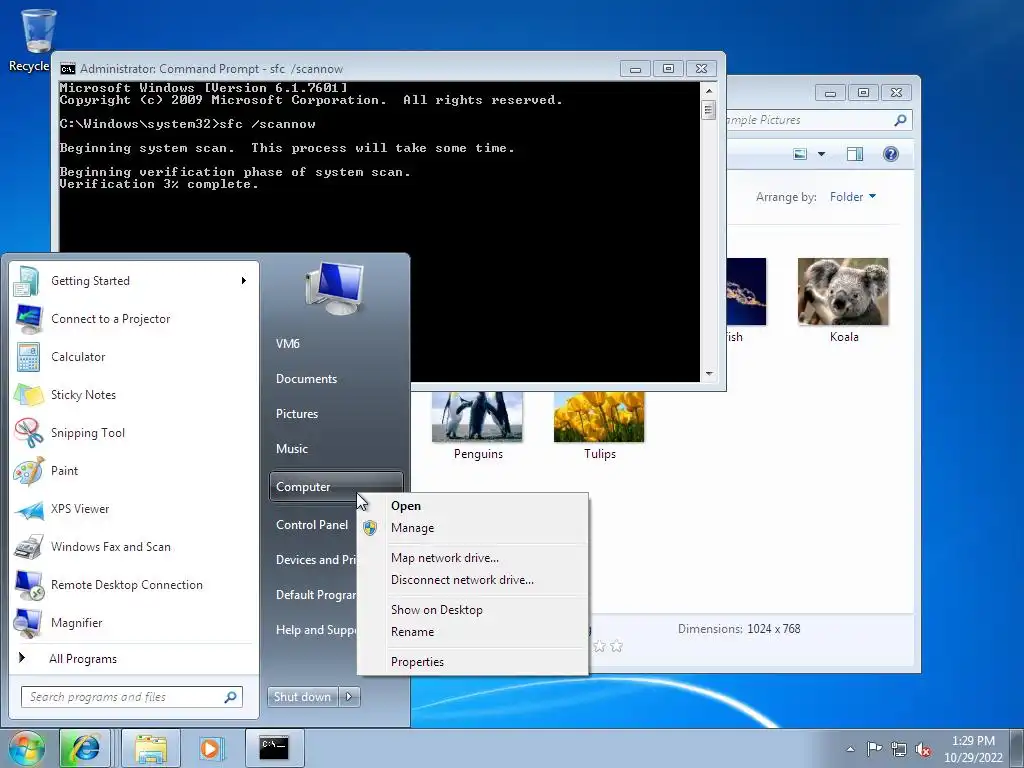
Task: Toggle Show on Desktop option
Action: (473, 610)
